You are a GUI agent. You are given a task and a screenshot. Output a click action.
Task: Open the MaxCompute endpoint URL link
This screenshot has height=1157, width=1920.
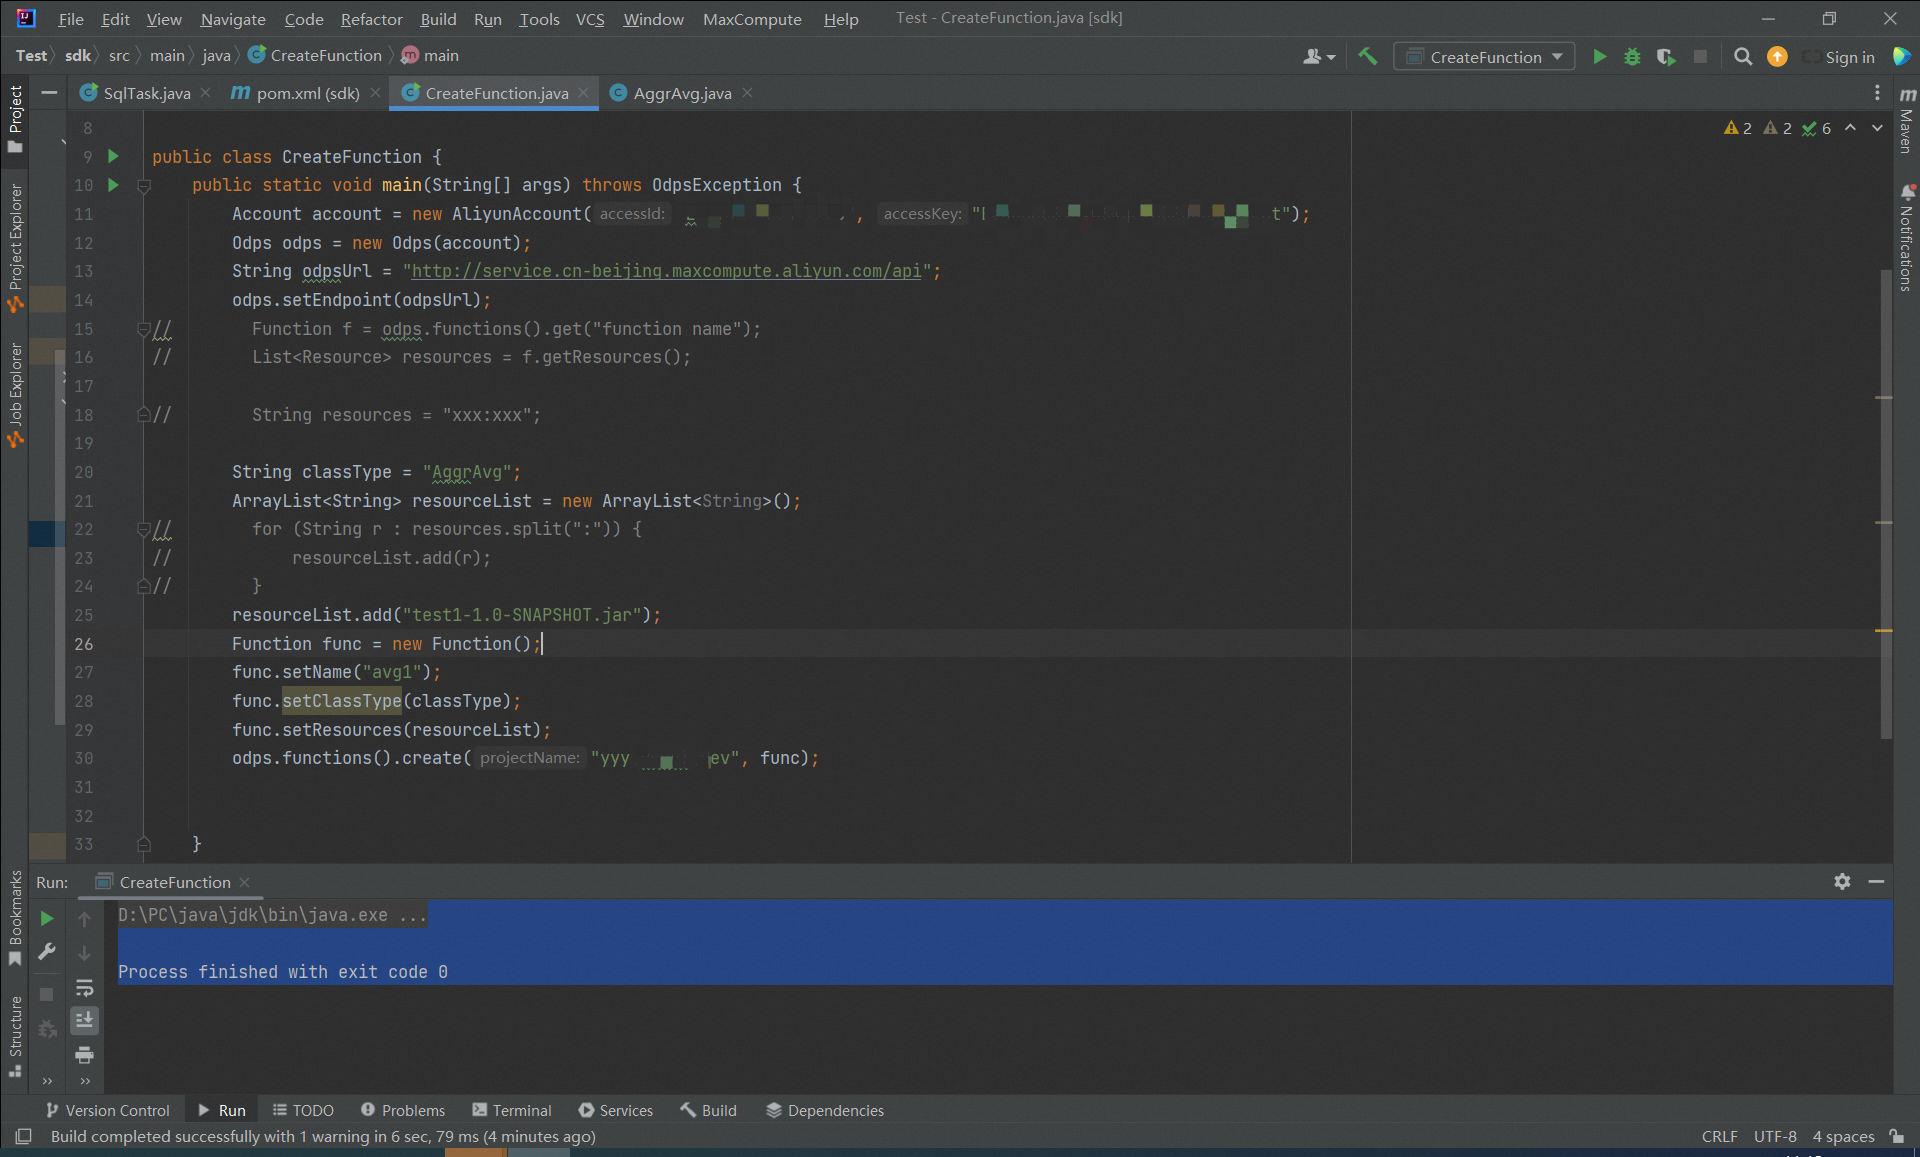[666, 271]
